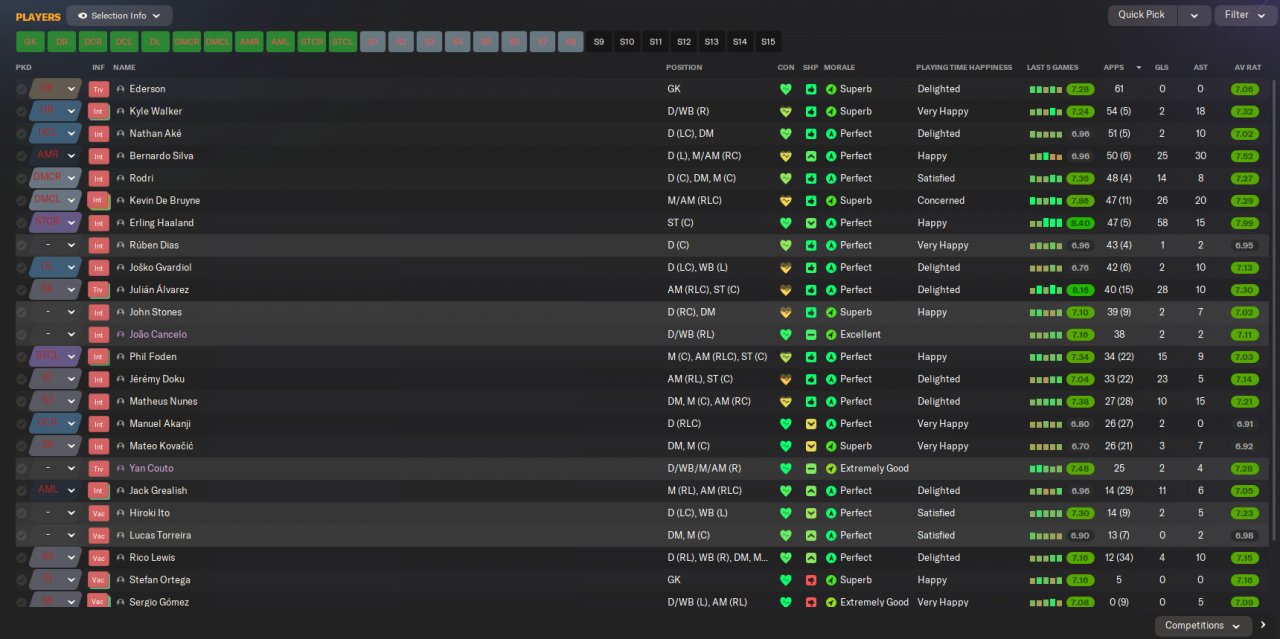1280x639 pixels.
Task: Click the sharpness icon for Erling Haaland
Action: (x=811, y=223)
